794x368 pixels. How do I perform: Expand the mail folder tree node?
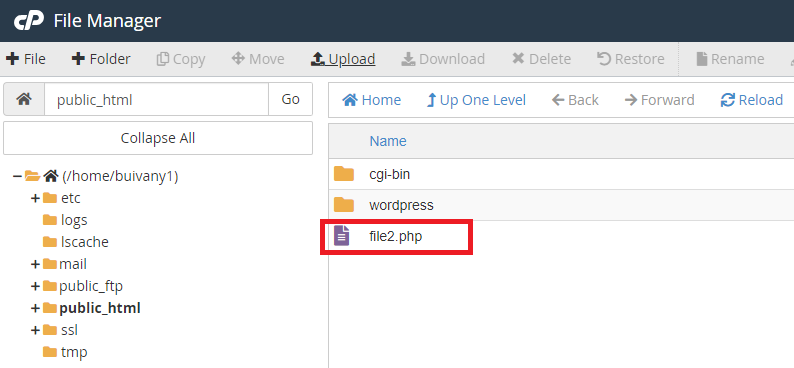pyautogui.click(x=35, y=264)
